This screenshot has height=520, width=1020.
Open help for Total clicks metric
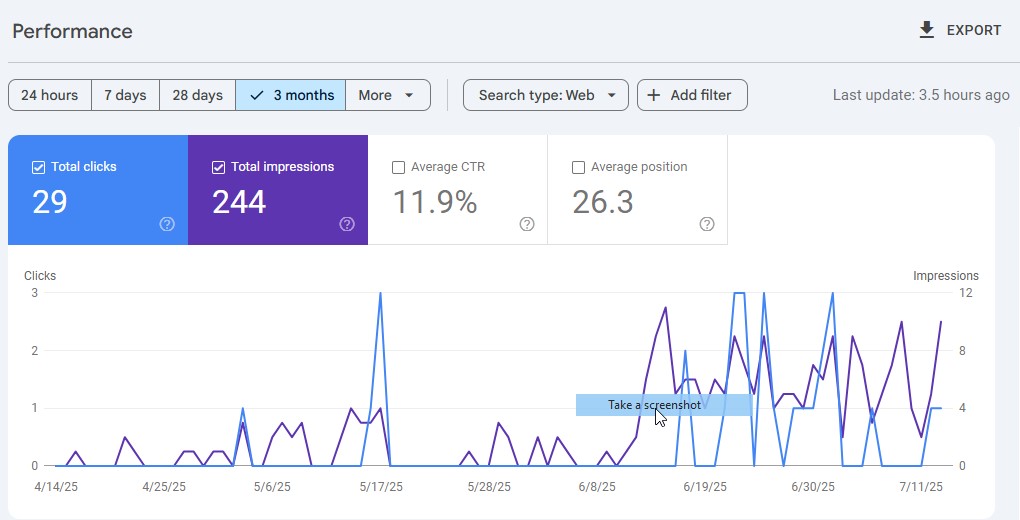[x=167, y=225]
